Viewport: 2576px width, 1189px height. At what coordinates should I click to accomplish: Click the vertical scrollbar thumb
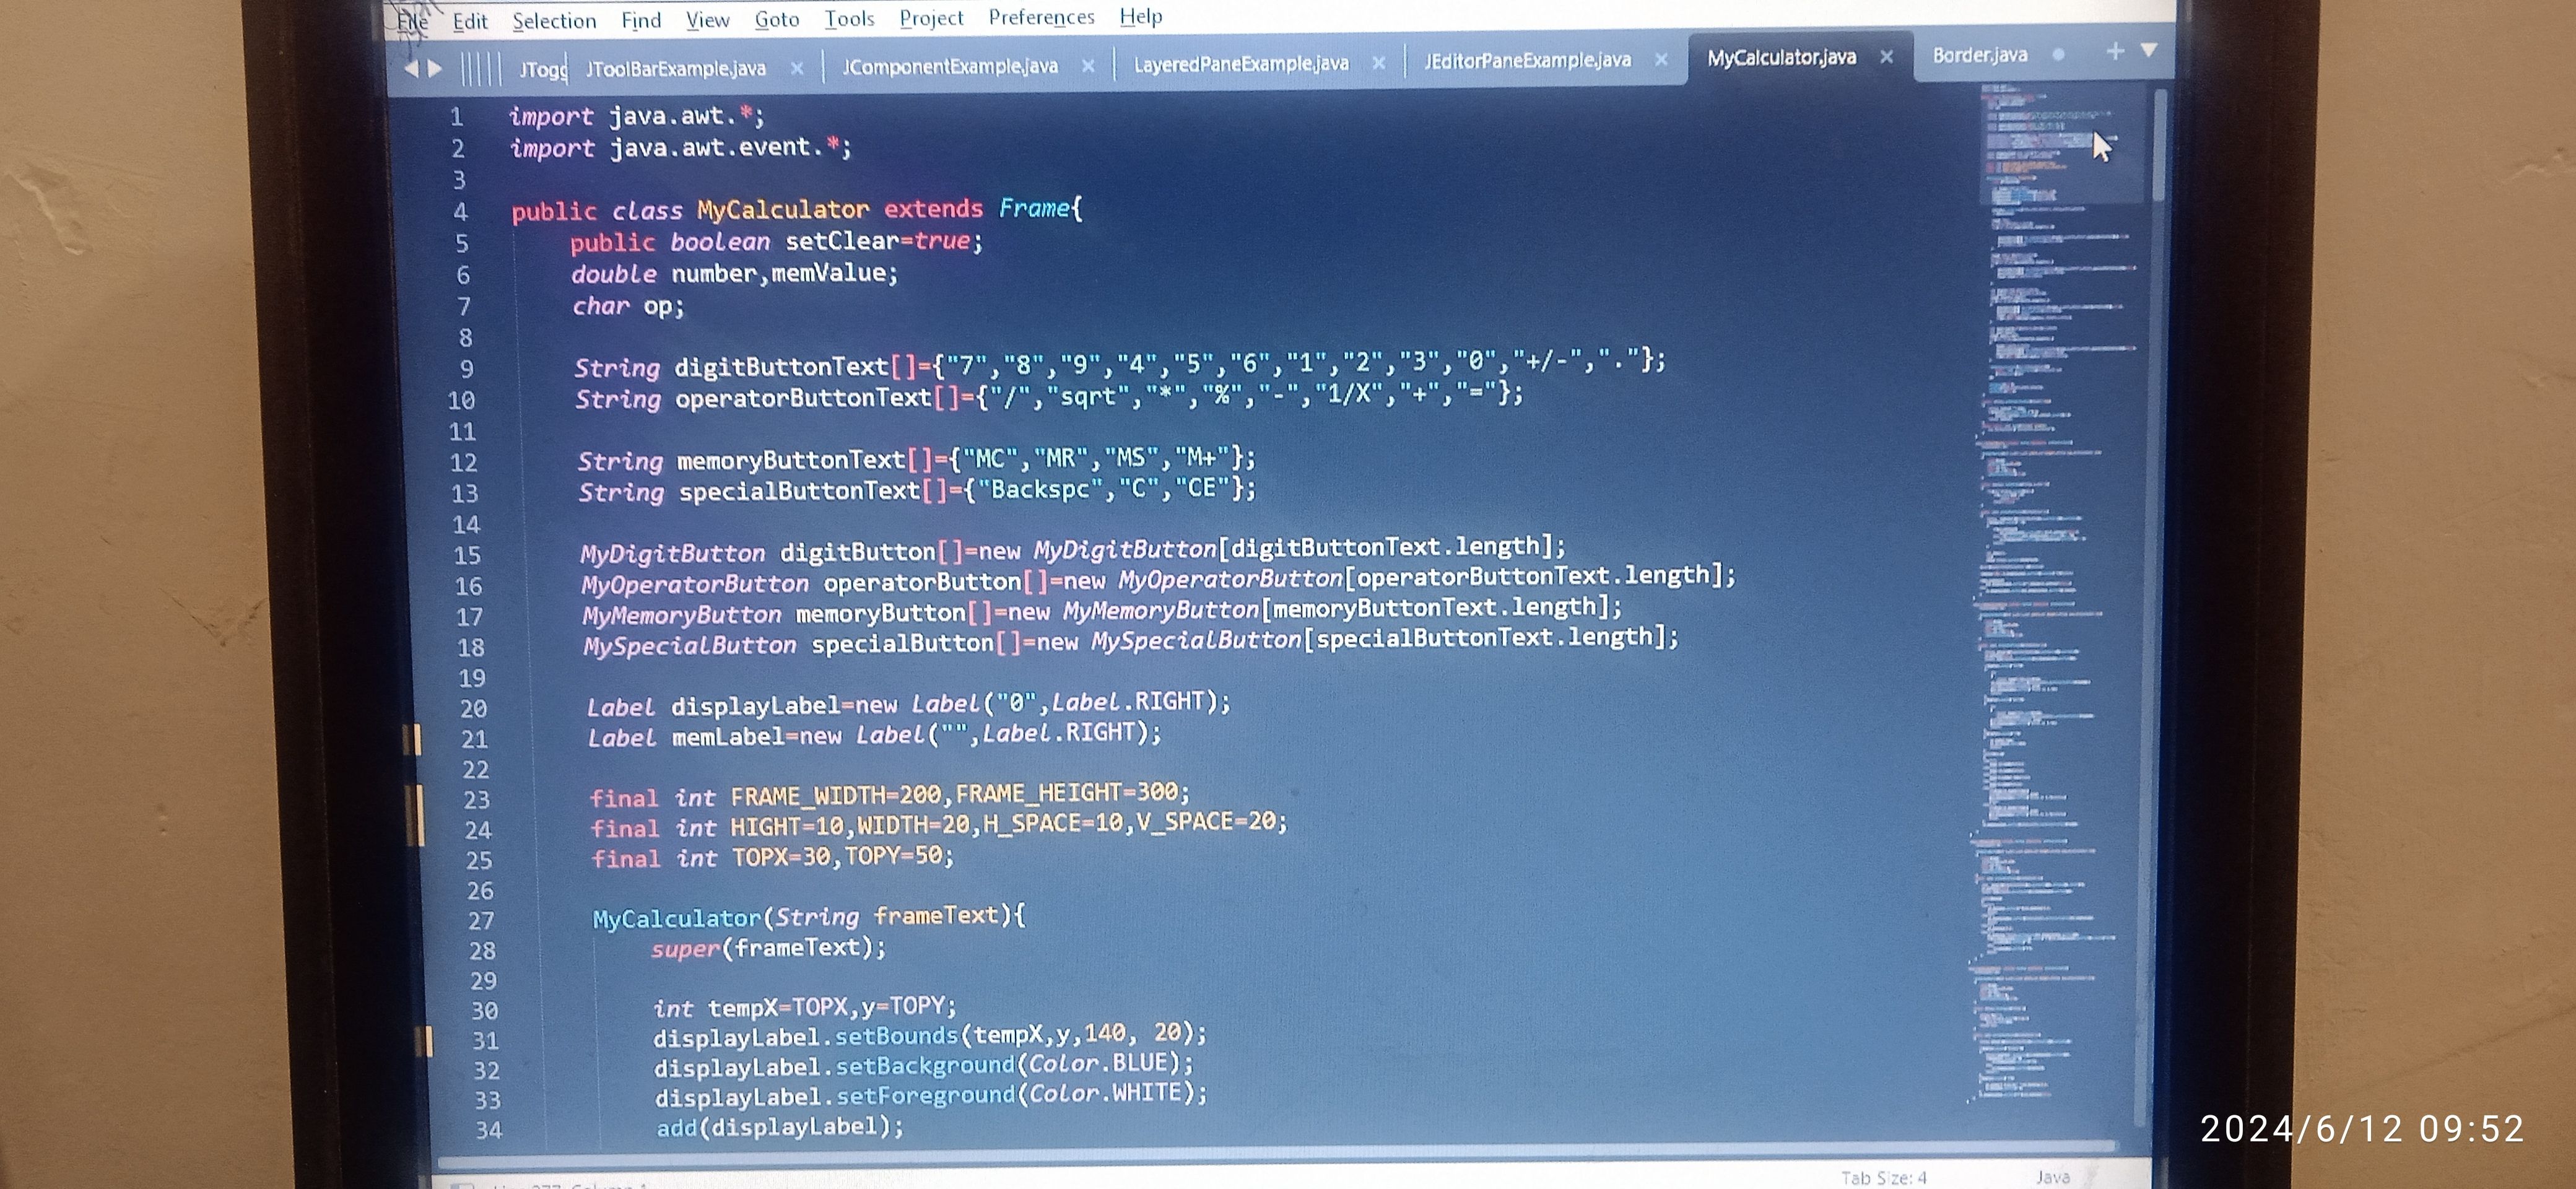[x=2159, y=145]
